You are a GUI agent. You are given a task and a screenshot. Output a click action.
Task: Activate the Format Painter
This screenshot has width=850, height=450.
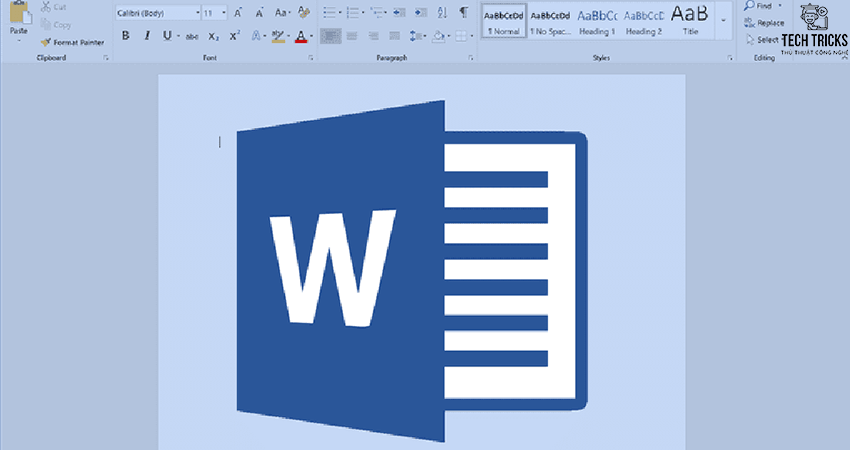(x=72, y=42)
